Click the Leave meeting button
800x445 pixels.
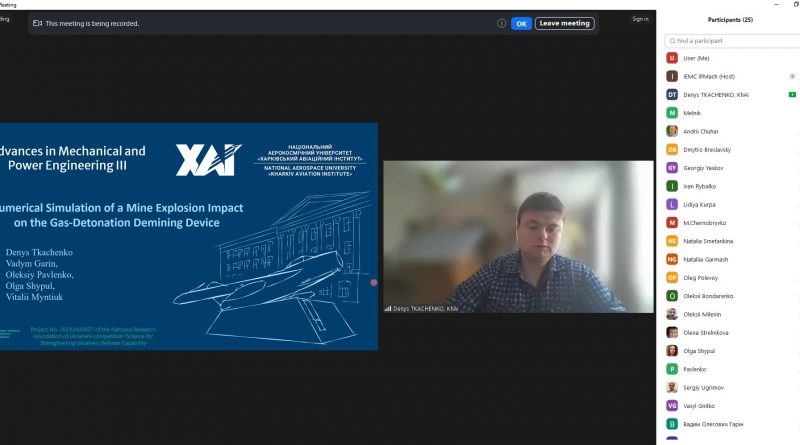coord(564,23)
